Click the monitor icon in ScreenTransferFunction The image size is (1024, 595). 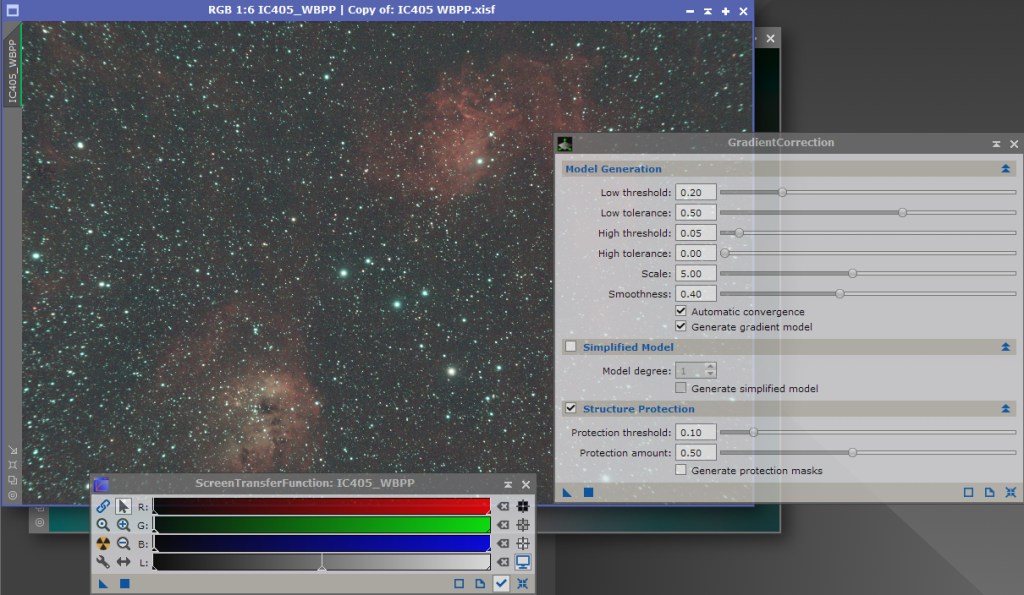pos(522,562)
